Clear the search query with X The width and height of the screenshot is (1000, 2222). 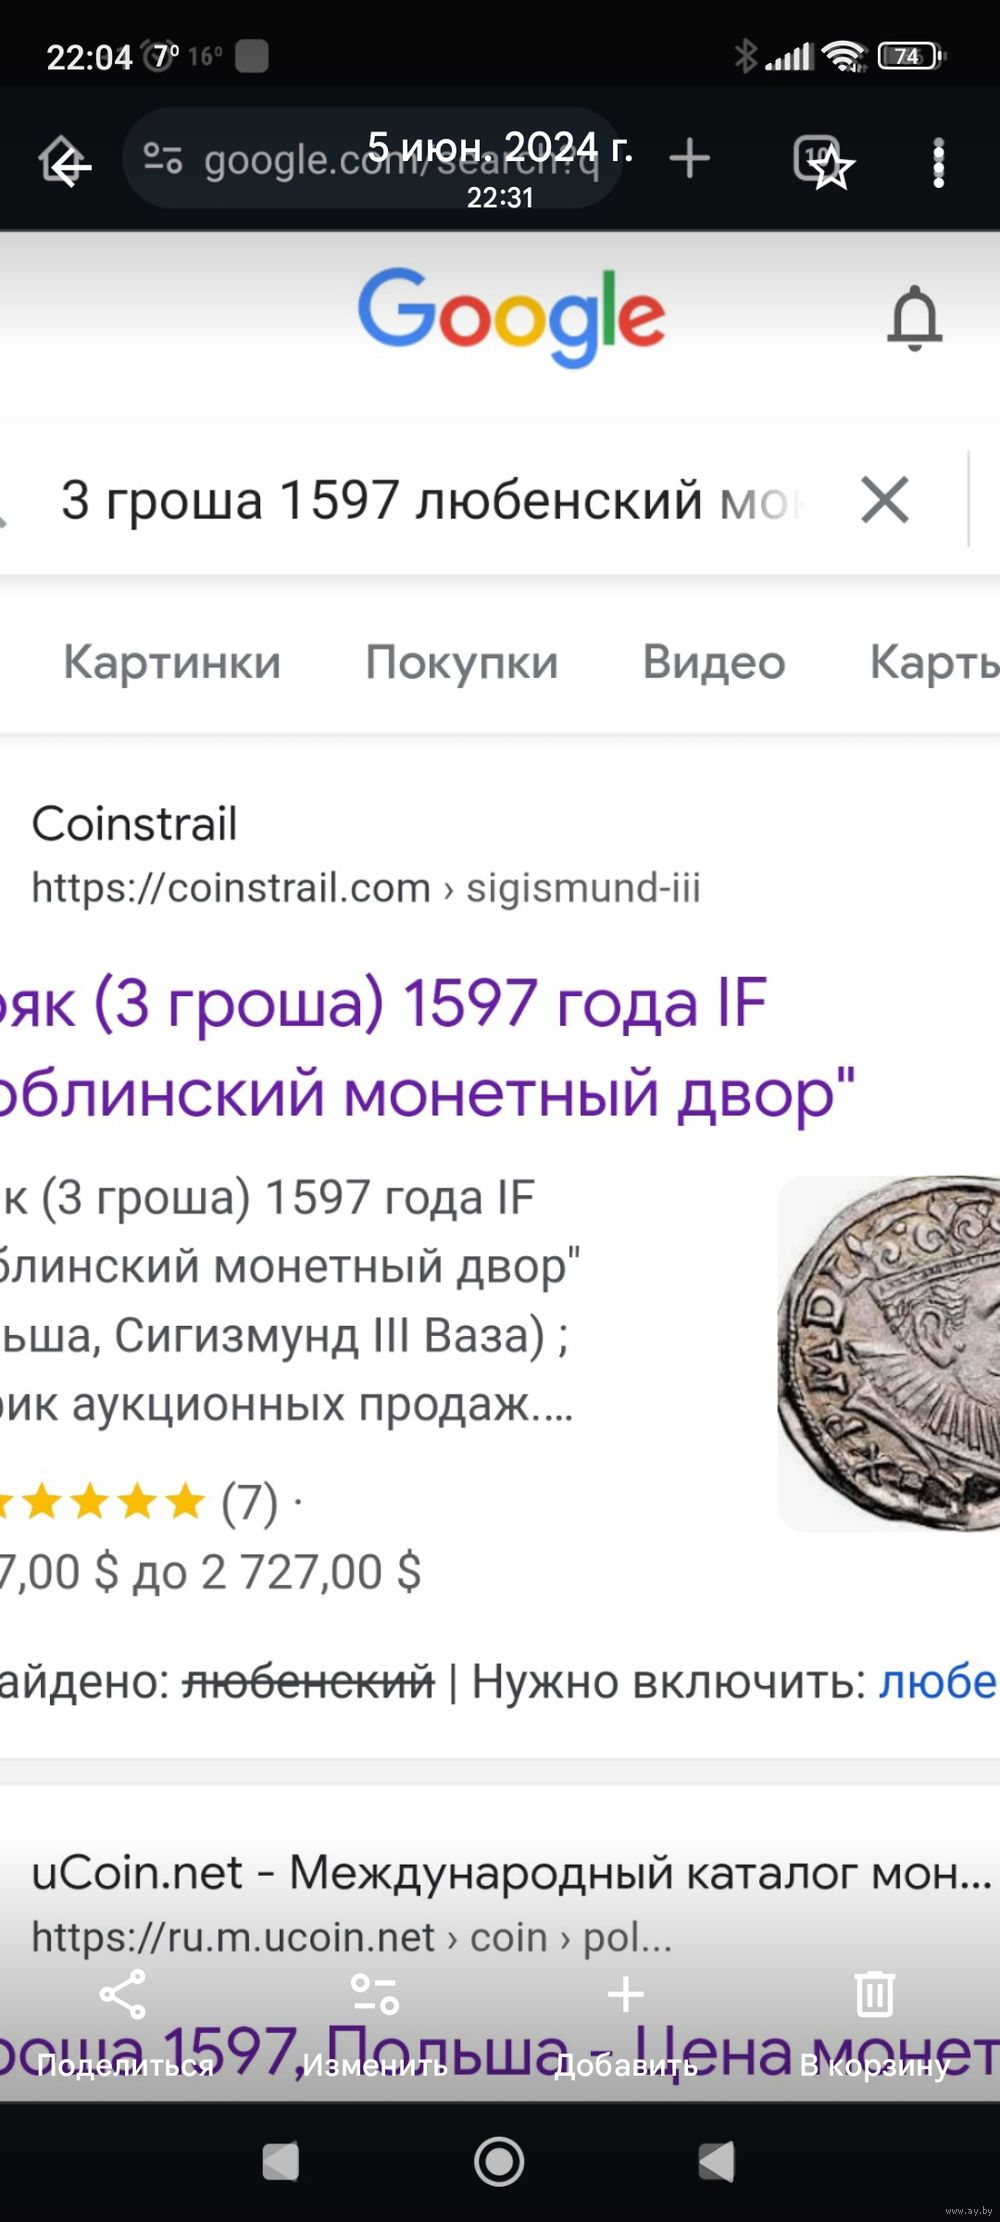click(885, 500)
